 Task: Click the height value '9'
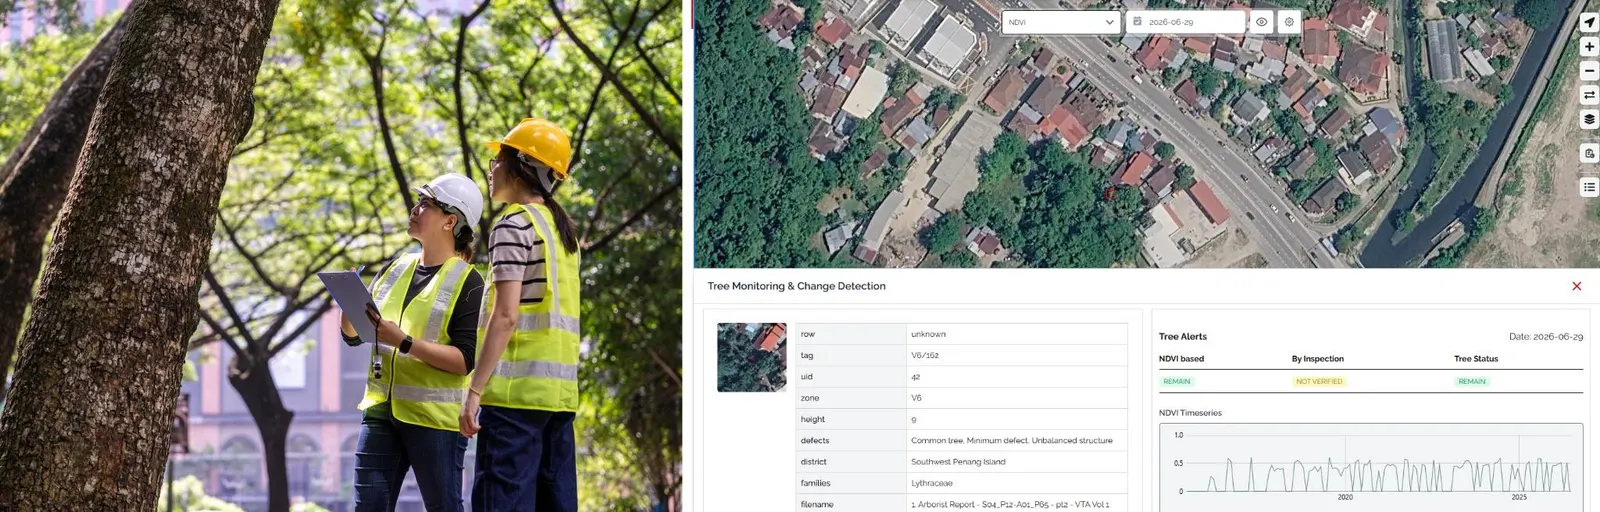pyautogui.click(x=913, y=420)
